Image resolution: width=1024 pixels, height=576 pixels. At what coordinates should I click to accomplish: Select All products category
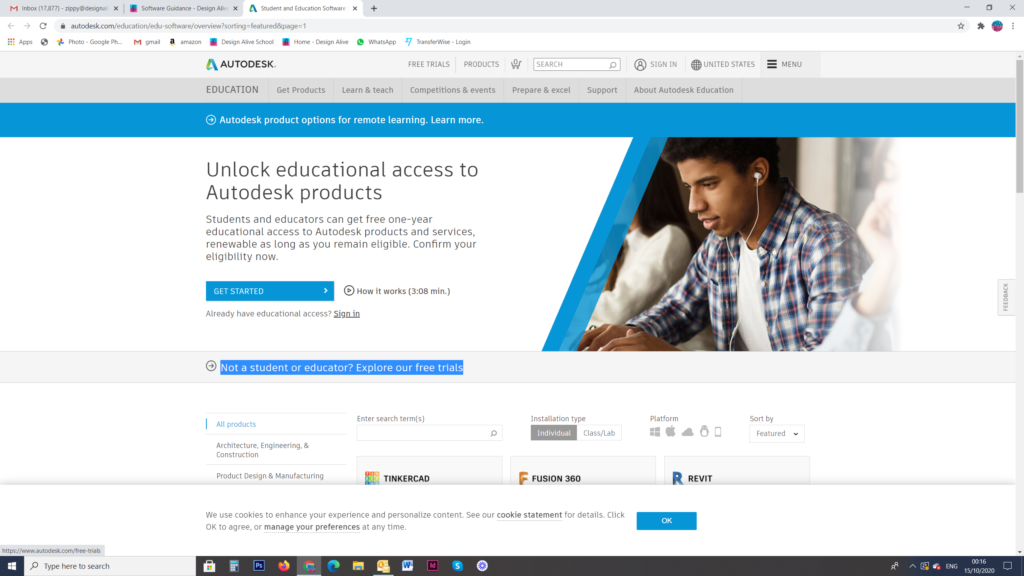[x=236, y=424]
